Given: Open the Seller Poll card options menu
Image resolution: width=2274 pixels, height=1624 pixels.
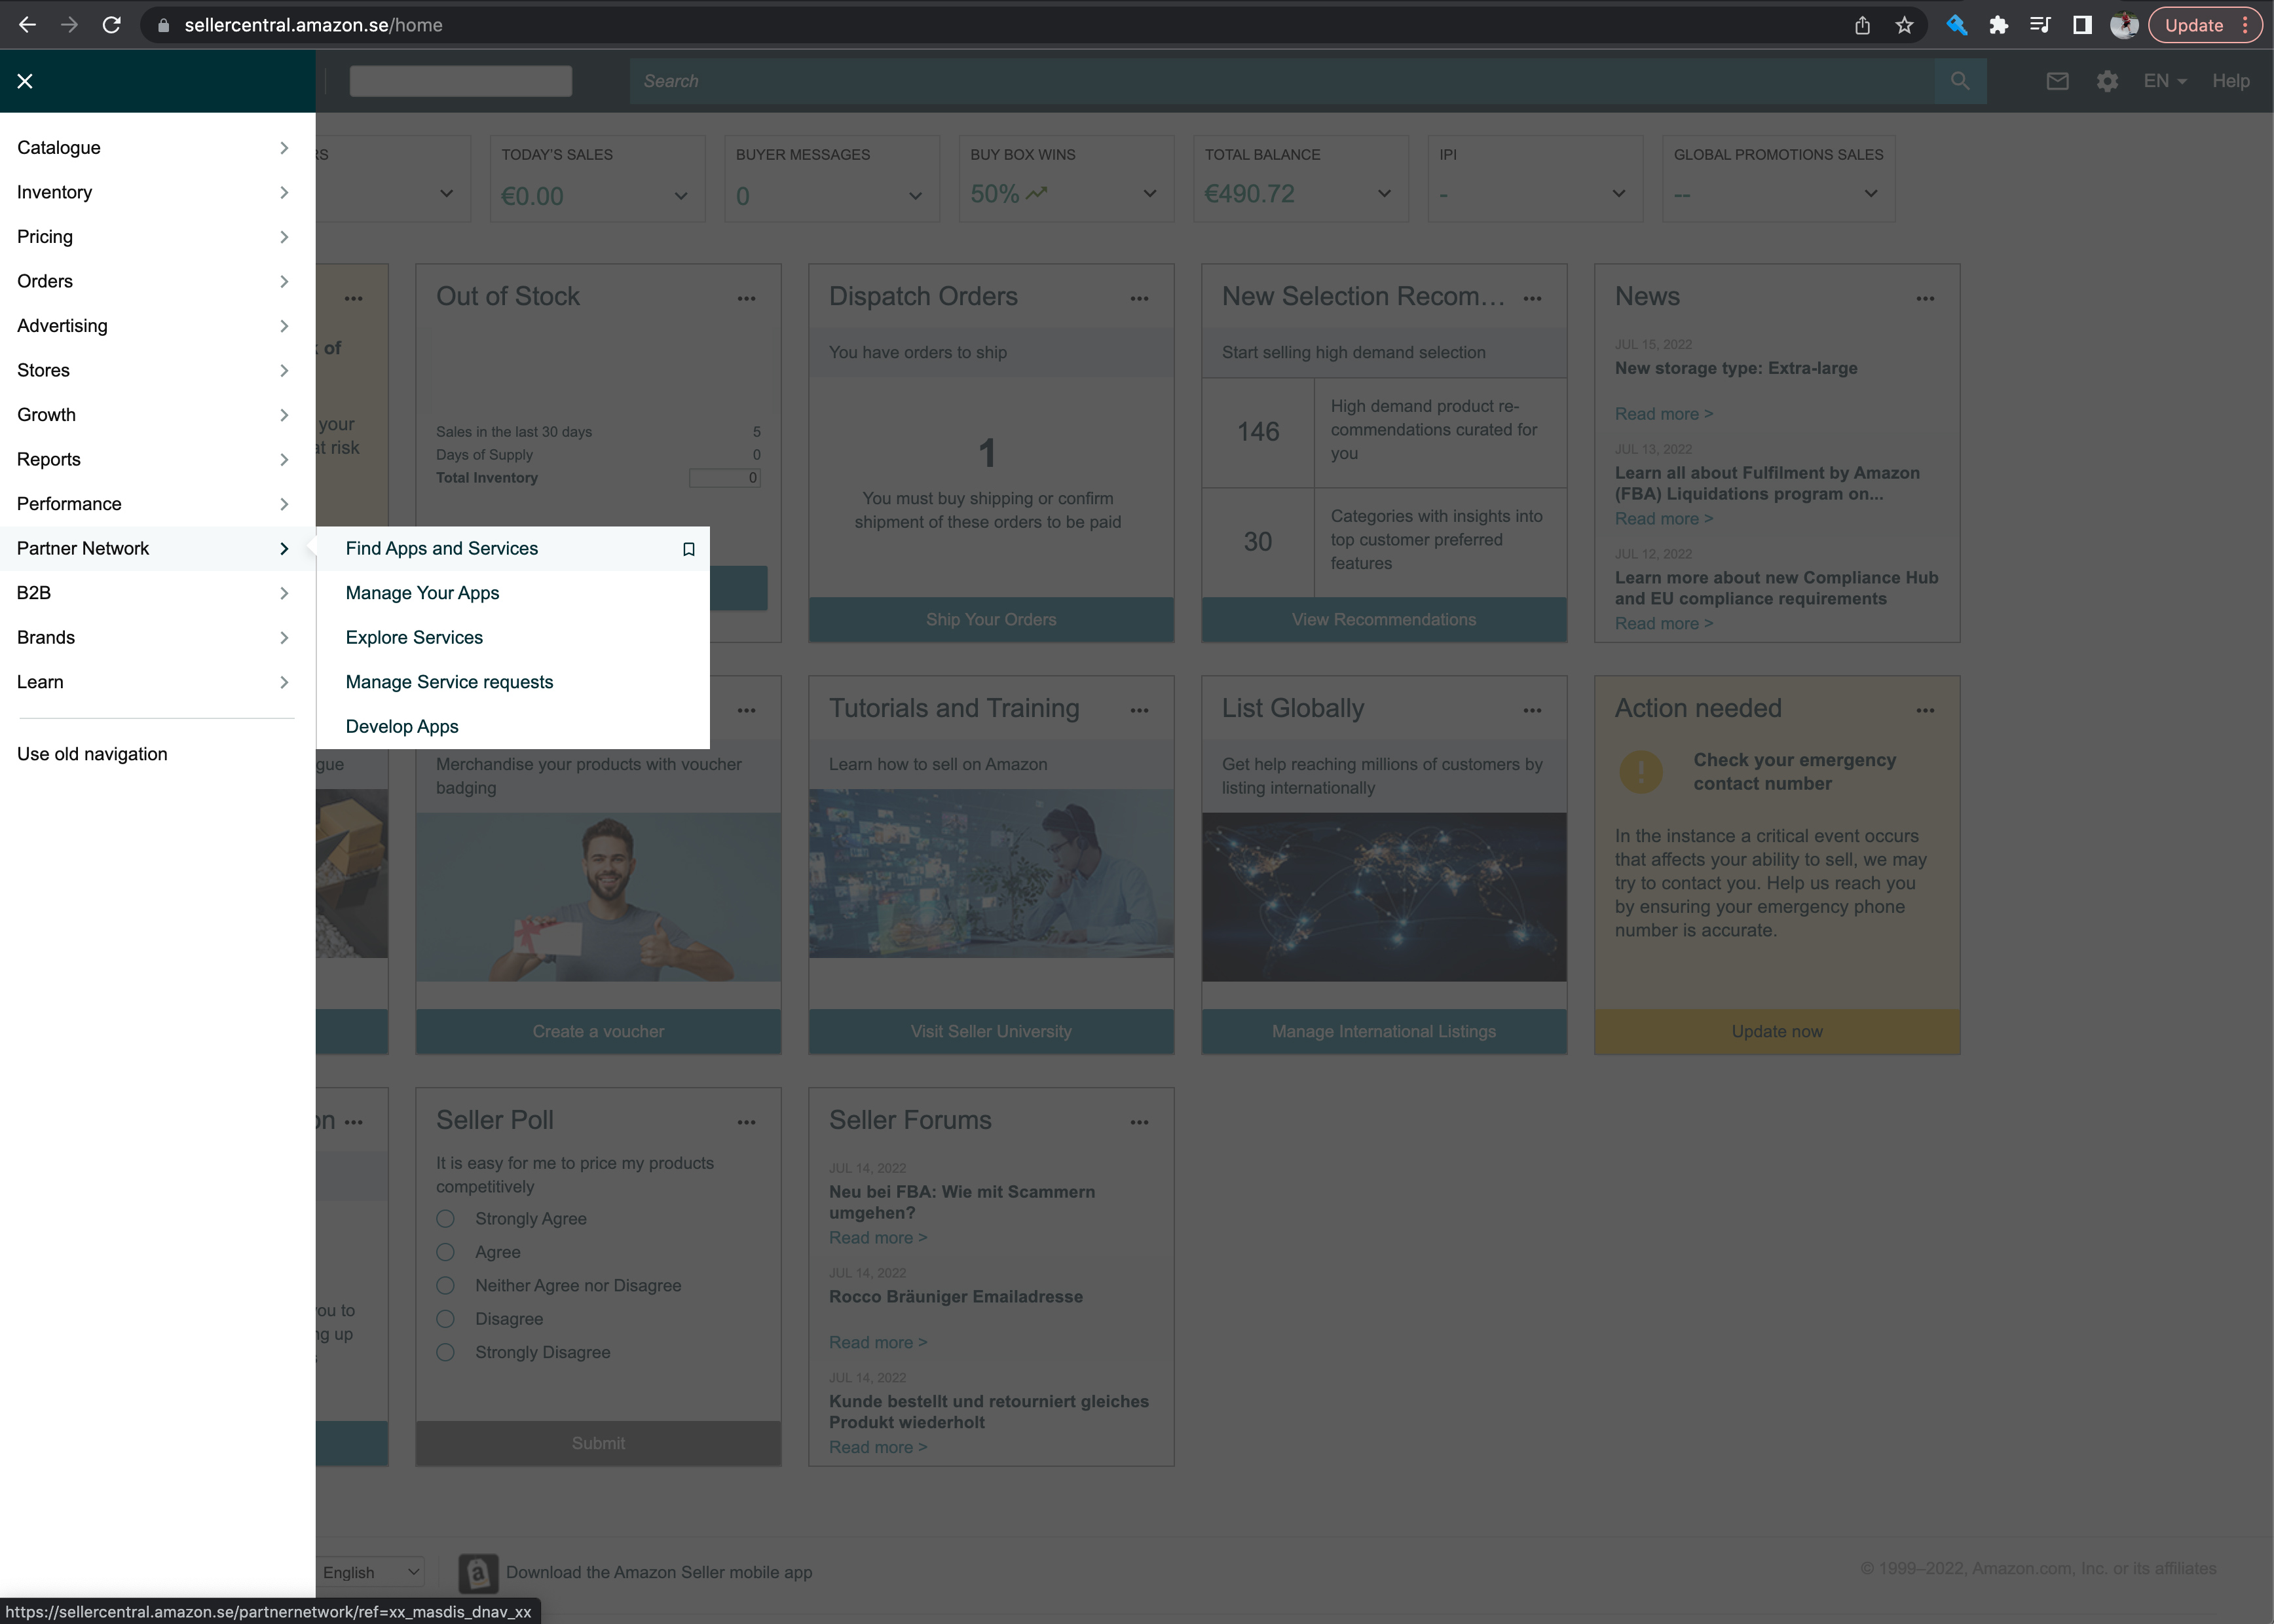Looking at the screenshot, I should coord(746,1122).
